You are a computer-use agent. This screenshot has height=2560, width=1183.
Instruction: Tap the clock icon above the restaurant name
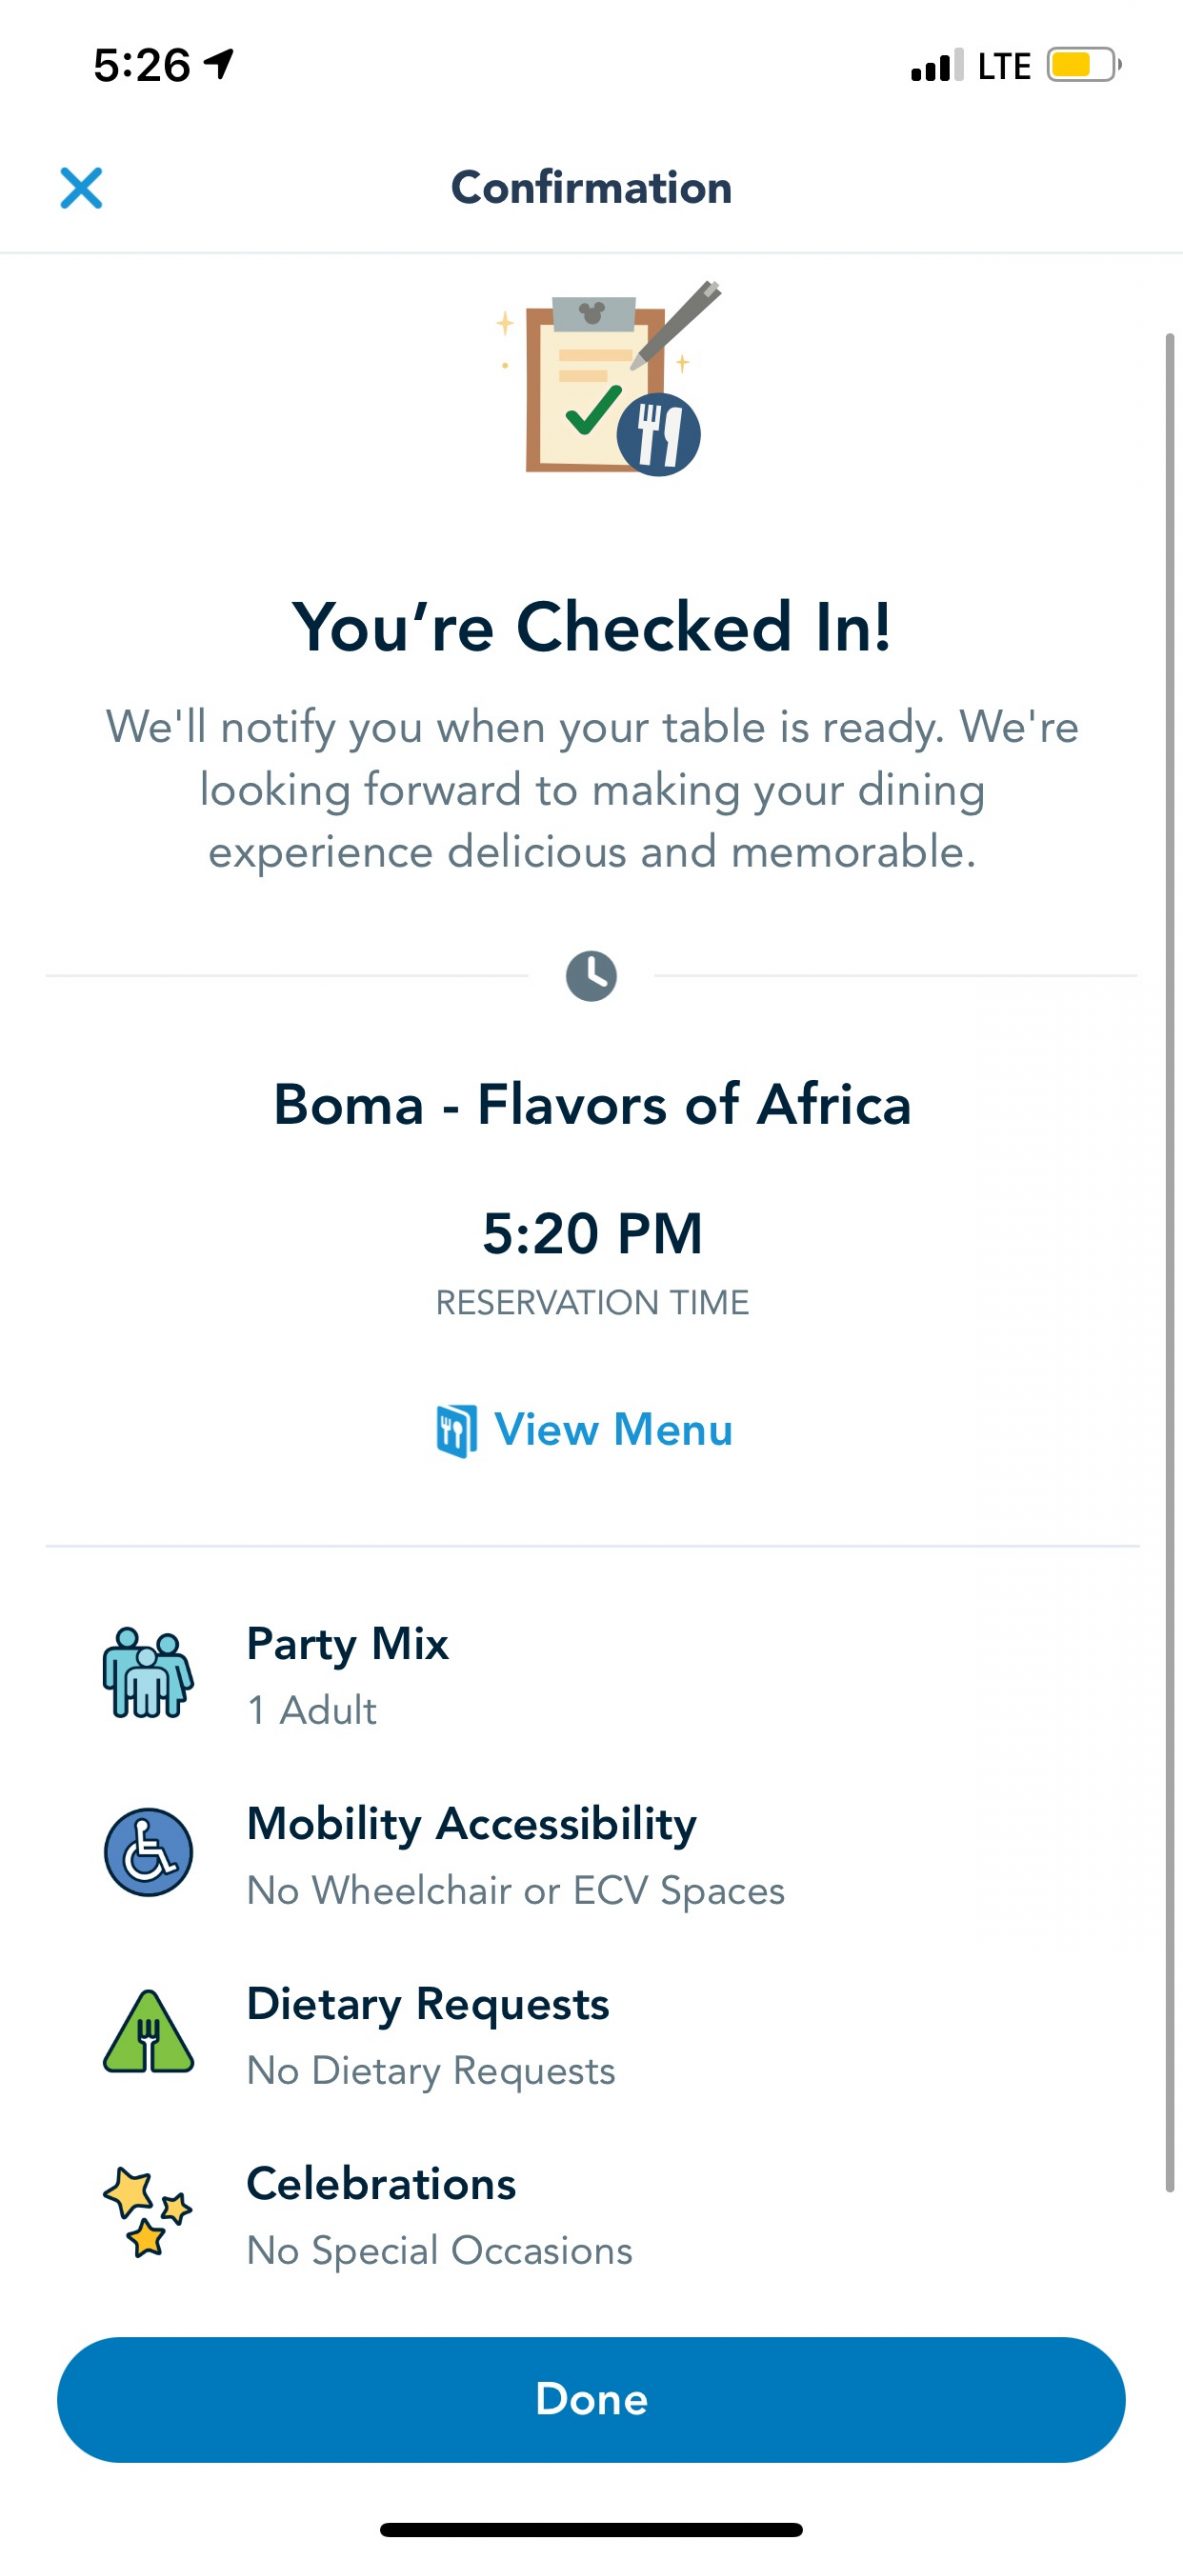click(591, 975)
